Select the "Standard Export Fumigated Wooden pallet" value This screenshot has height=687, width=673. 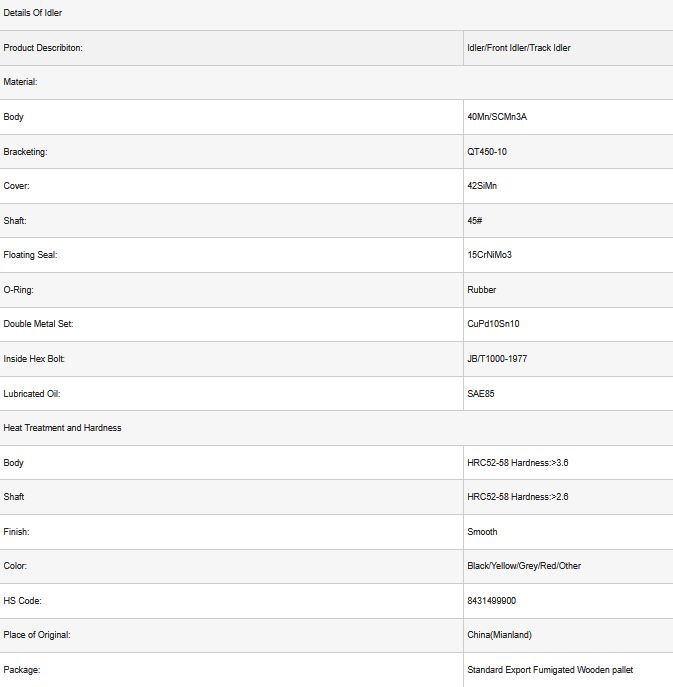pyautogui.click(x=550, y=670)
